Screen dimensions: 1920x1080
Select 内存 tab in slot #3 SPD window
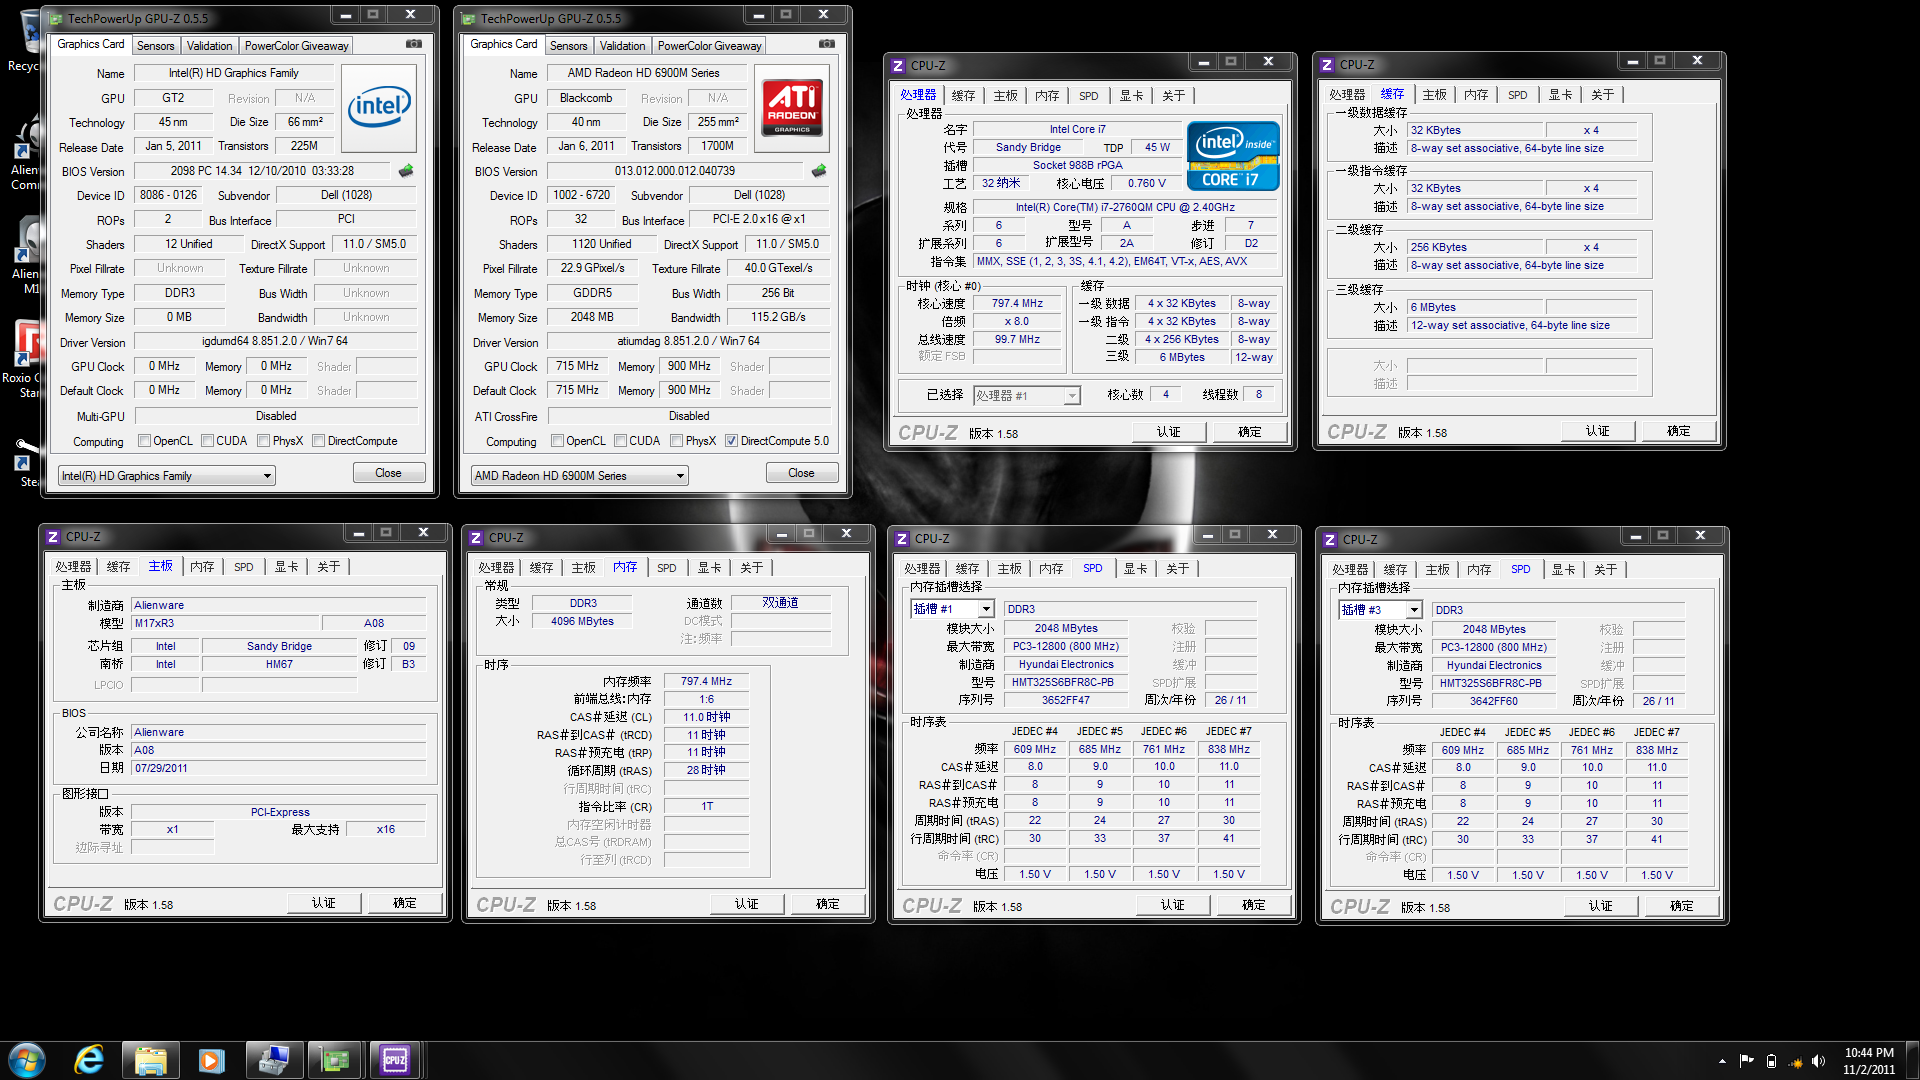[1480, 570]
